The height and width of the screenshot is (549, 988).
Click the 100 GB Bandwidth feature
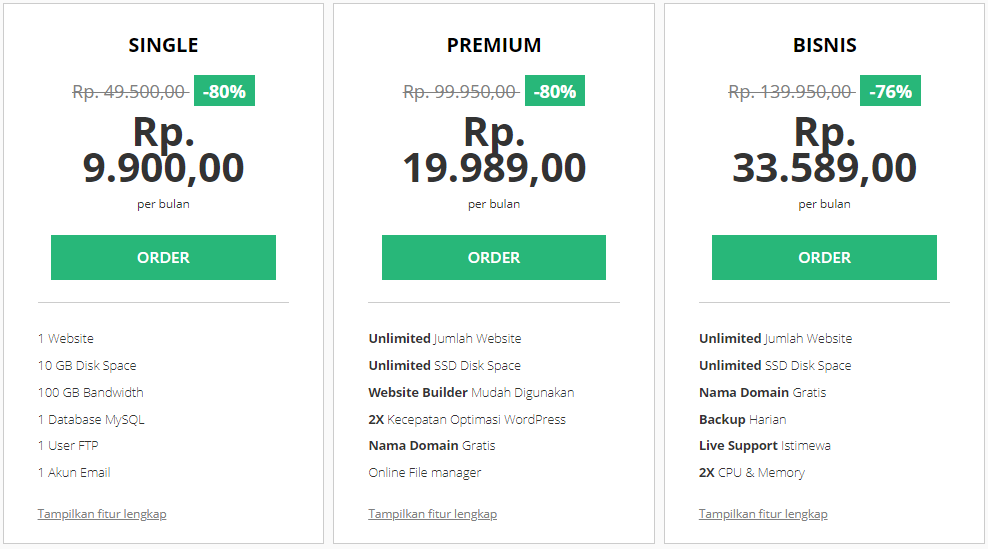point(91,392)
